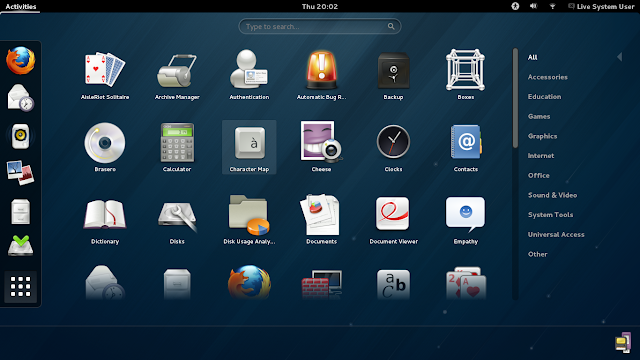
Task: Open Shotwell photos from the dash
Action: click(x=20, y=173)
